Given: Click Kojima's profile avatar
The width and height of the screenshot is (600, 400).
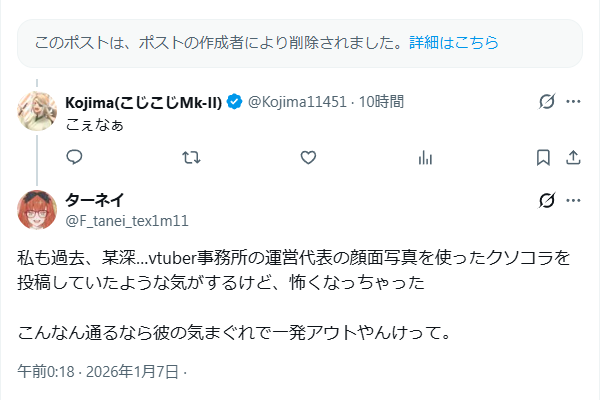Looking at the screenshot, I should 38,111.
